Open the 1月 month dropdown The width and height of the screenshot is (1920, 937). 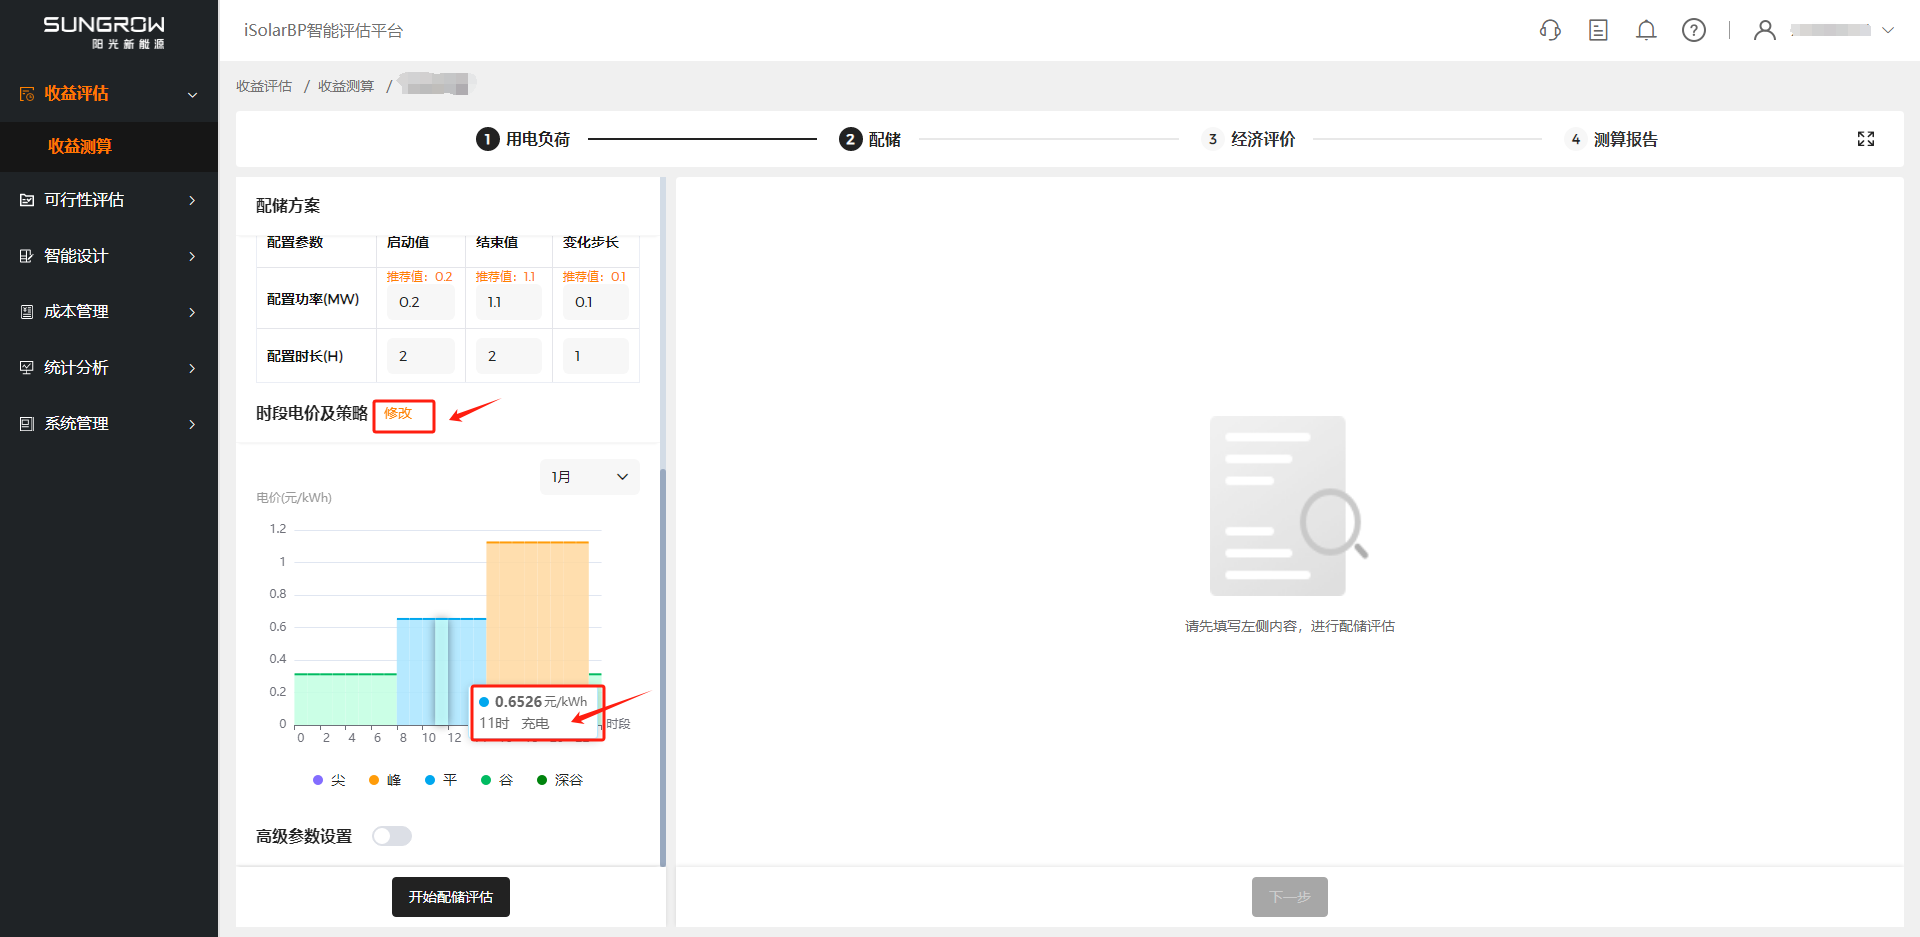click(589, 477)
